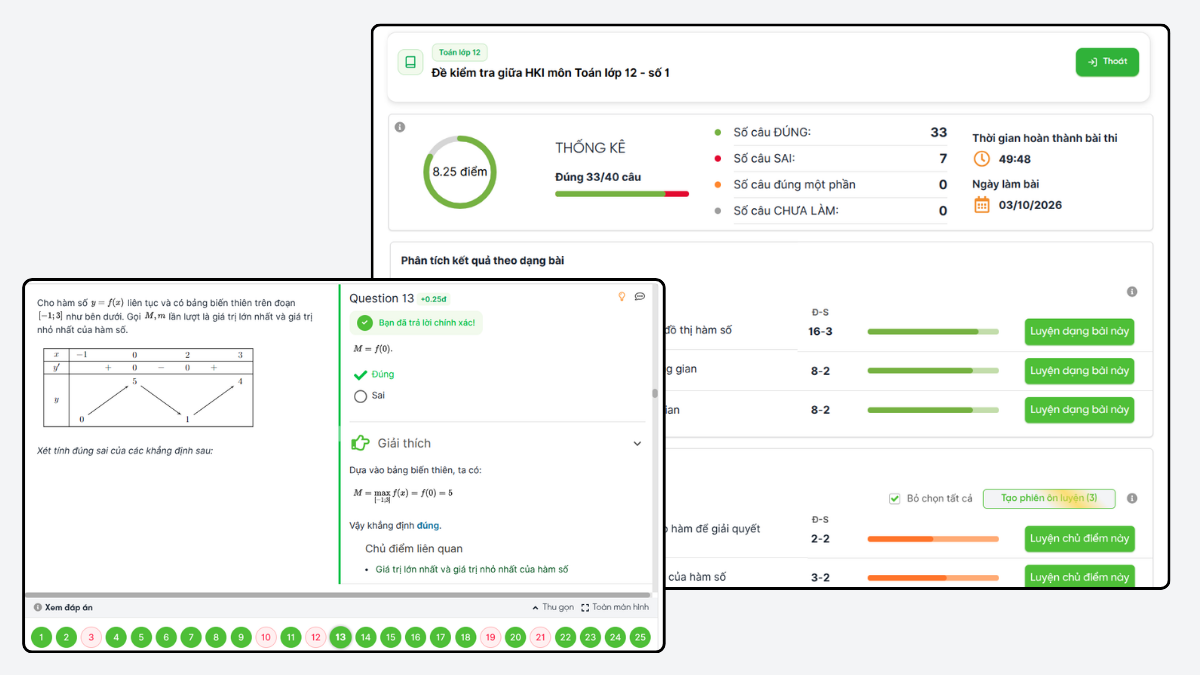Select the Đúng answer option
This screenshot has height=675, width=1200.
[x=374, y=374]
